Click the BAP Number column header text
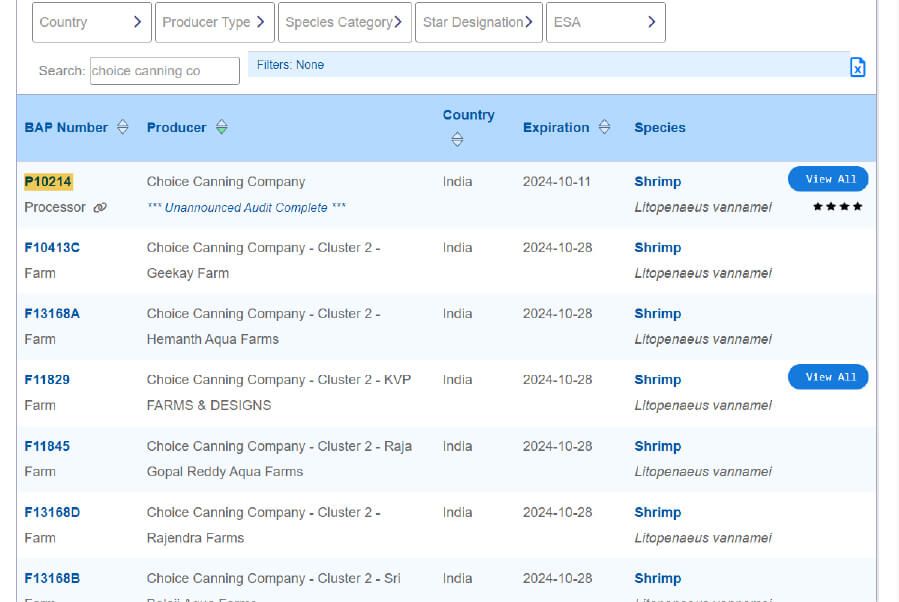The image size is (899, 602). [66, 127]
